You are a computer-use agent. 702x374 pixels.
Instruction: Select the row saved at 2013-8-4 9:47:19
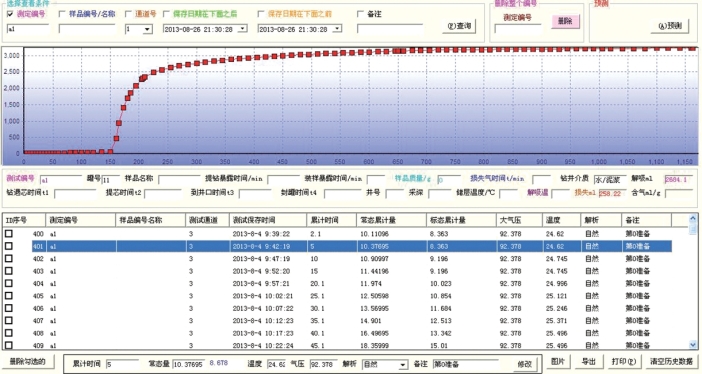tap(338, 258)
